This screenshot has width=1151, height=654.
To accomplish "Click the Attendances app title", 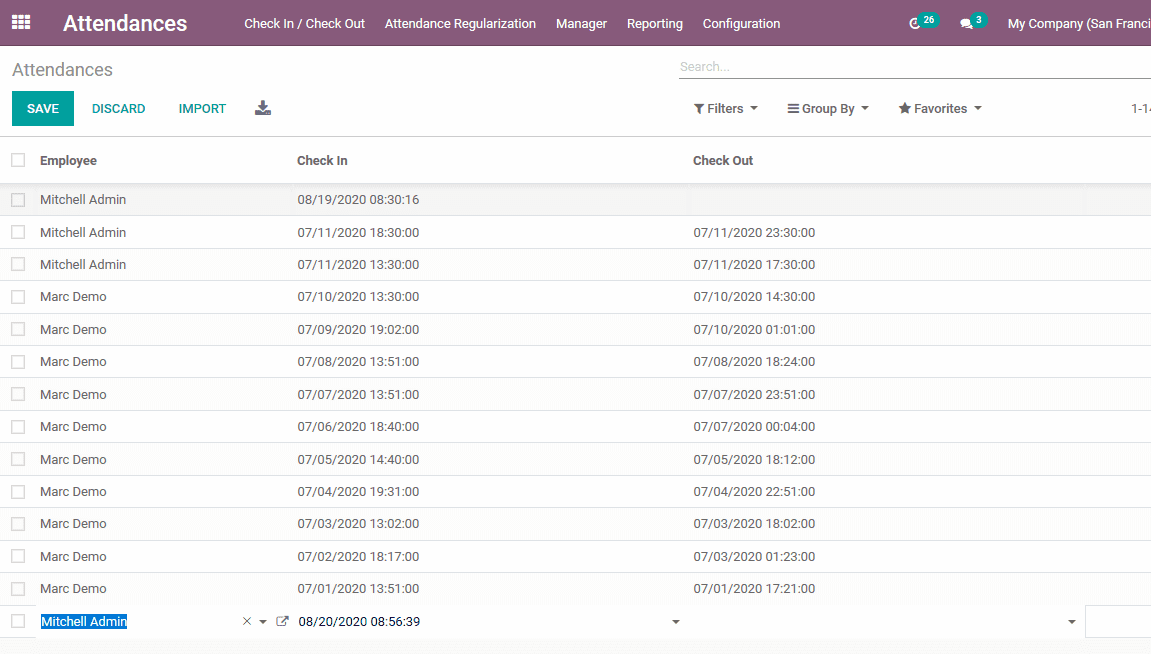I will pos(125,23).
